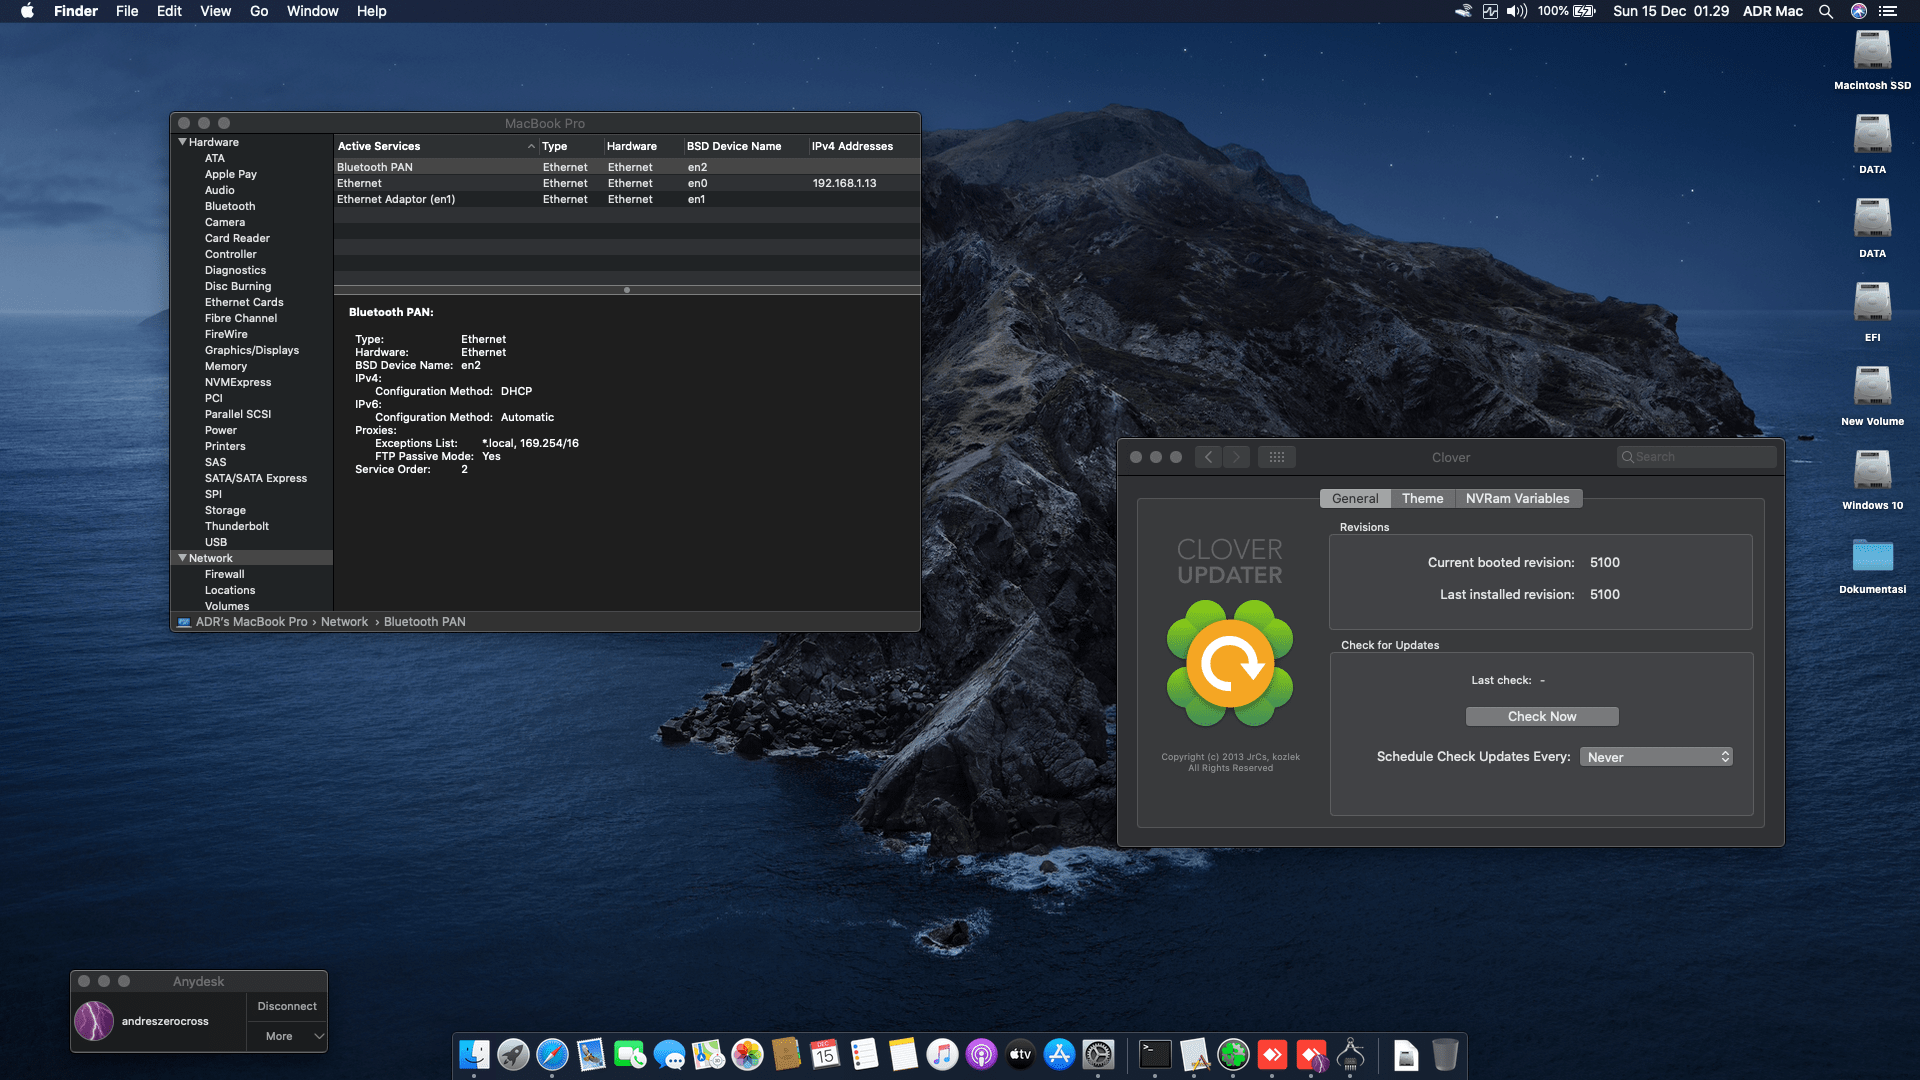The image size is (1920, 1080).
Task: Open Messages from the dock
Action: click(x=669, y=1054)
